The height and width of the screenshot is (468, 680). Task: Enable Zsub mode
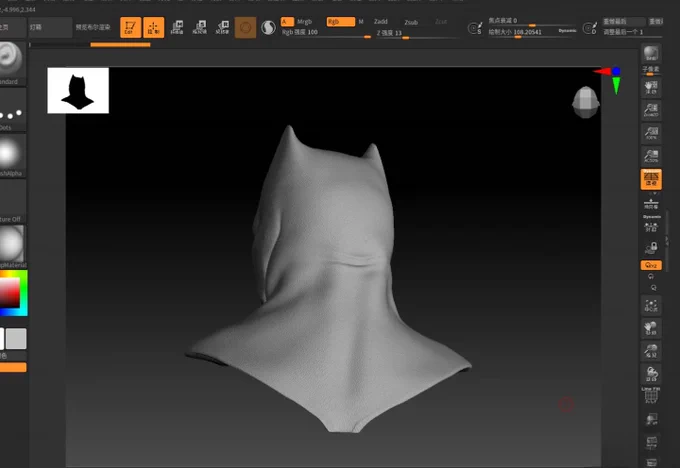pos(411,22)
